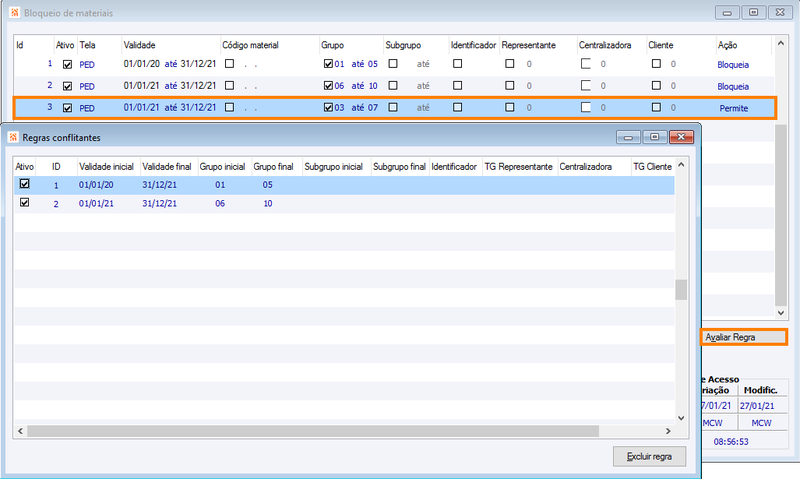
Task: Toggle Ativo checkbox for conflicting rule ID 1
Action: coord(24,184)
